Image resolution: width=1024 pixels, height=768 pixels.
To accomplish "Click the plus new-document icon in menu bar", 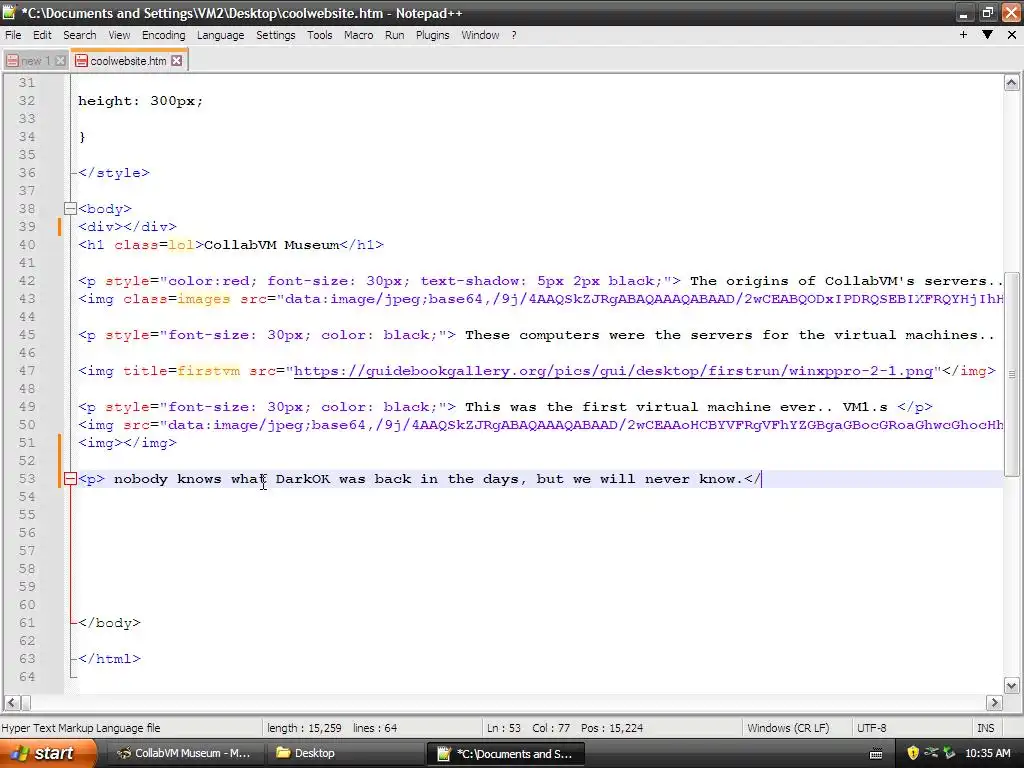I will point(963,35).
